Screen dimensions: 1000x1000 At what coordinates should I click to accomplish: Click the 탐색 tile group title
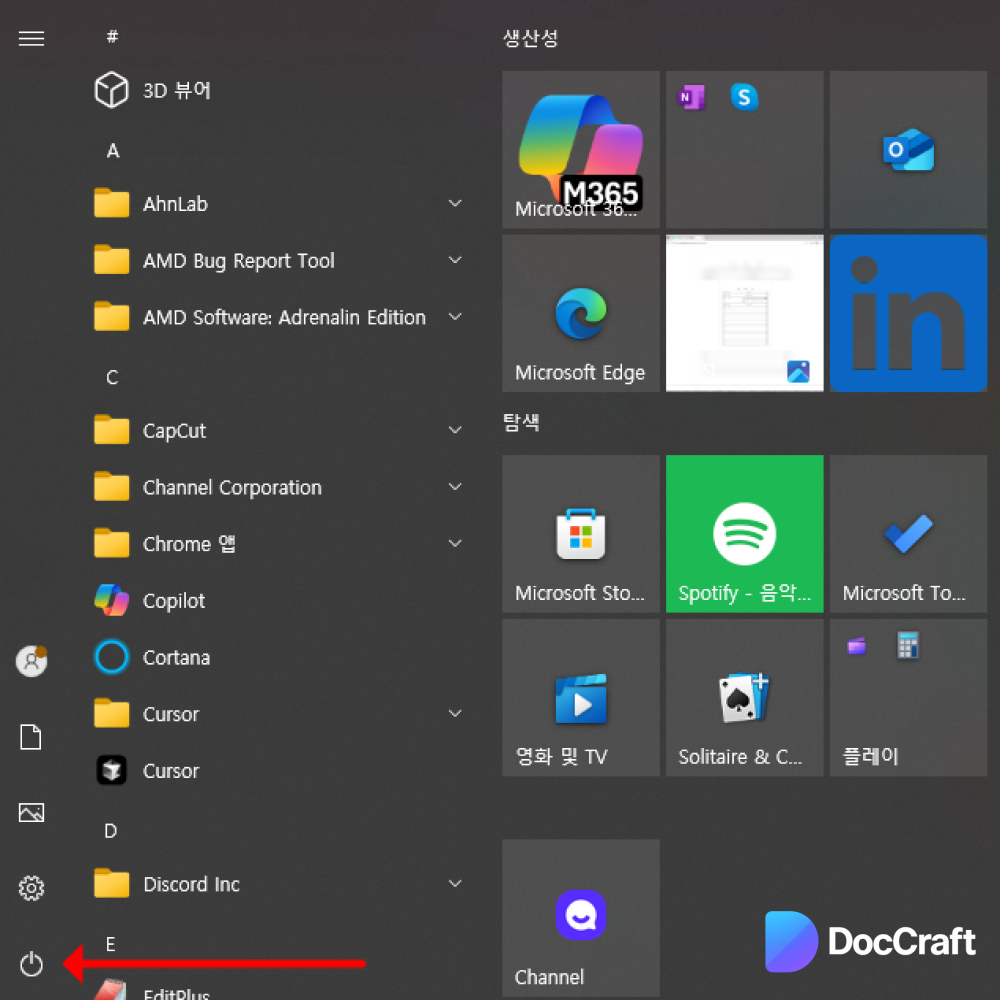(521, 422)
